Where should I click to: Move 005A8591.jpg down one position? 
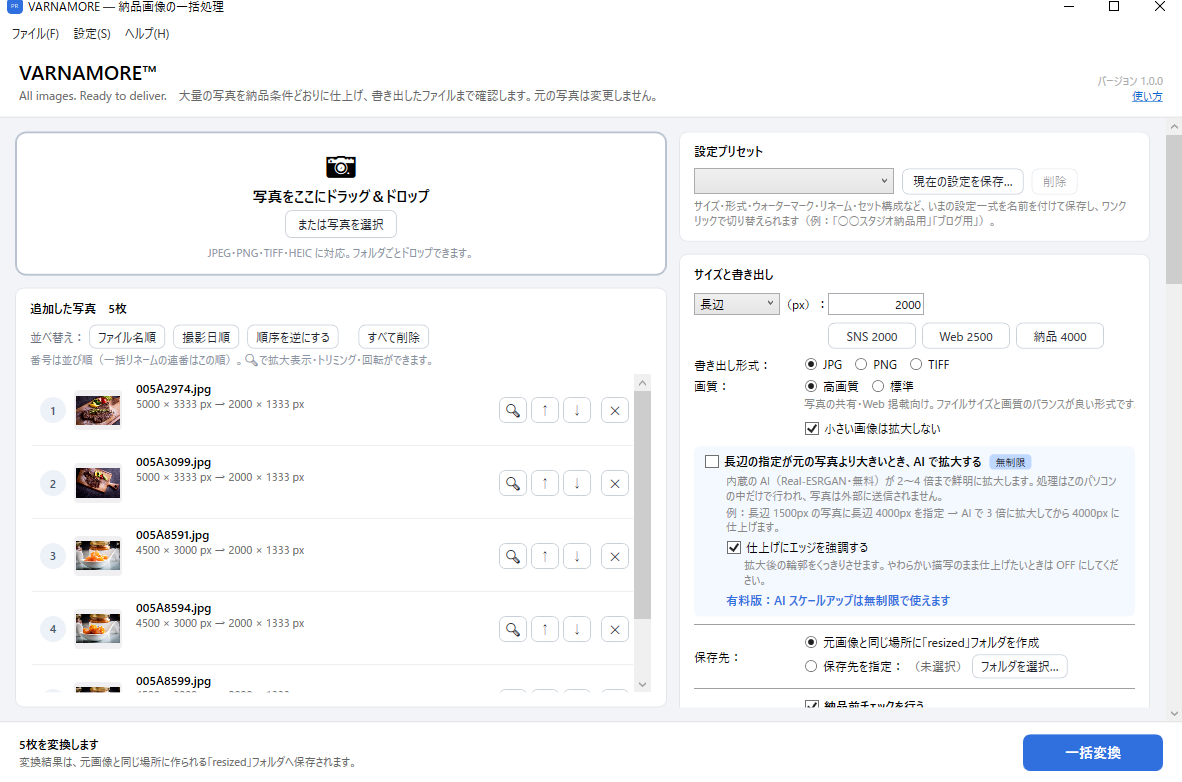(577, 557)
